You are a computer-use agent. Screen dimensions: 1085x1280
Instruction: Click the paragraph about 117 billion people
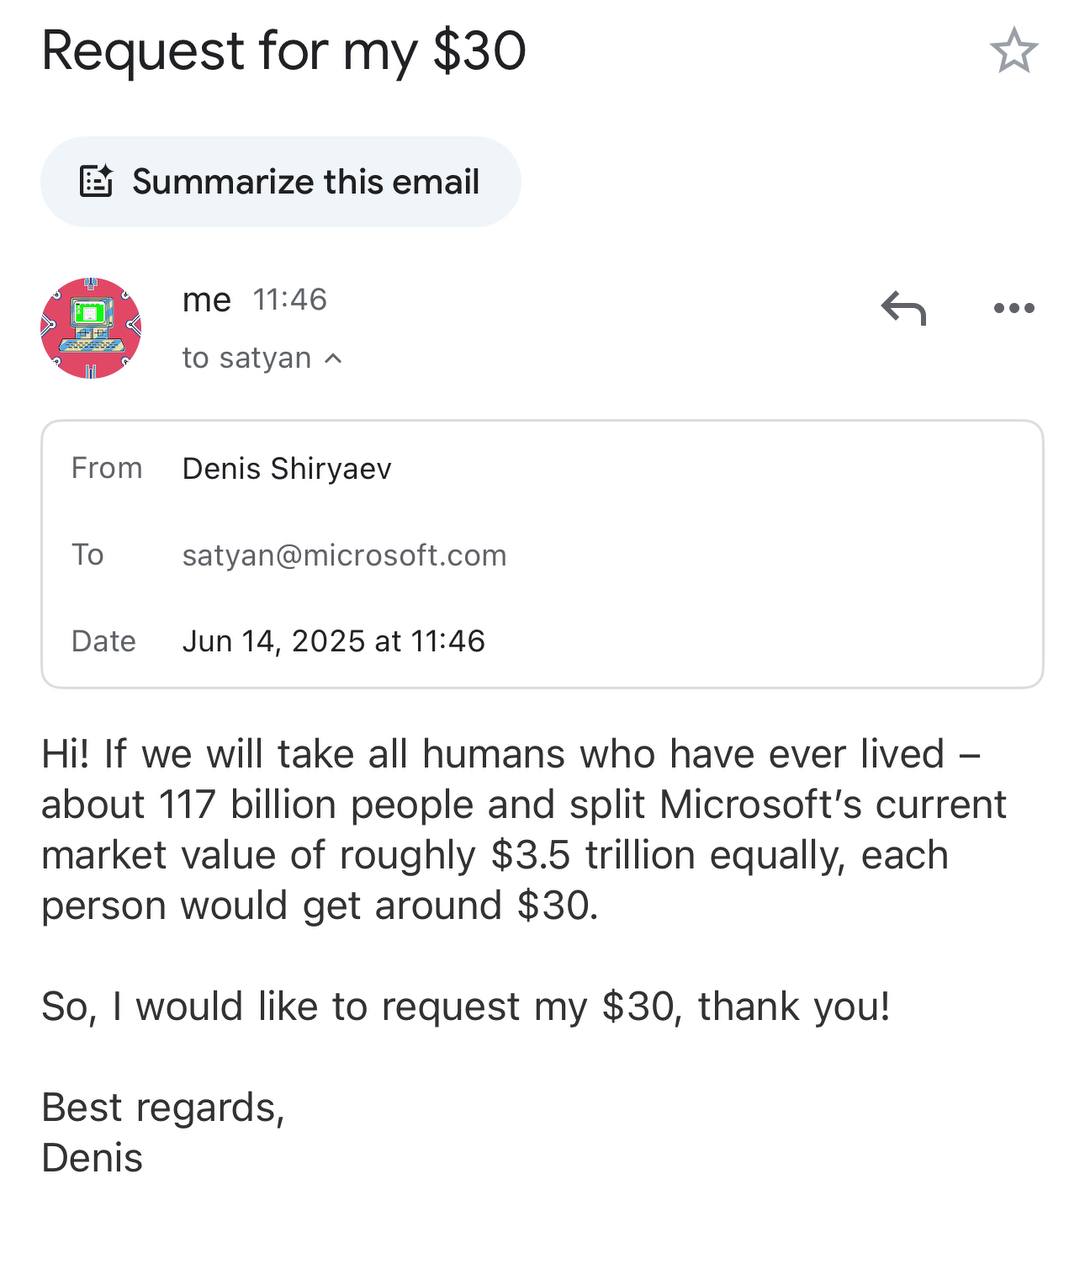pyautogui.click(x=524, y=830)
